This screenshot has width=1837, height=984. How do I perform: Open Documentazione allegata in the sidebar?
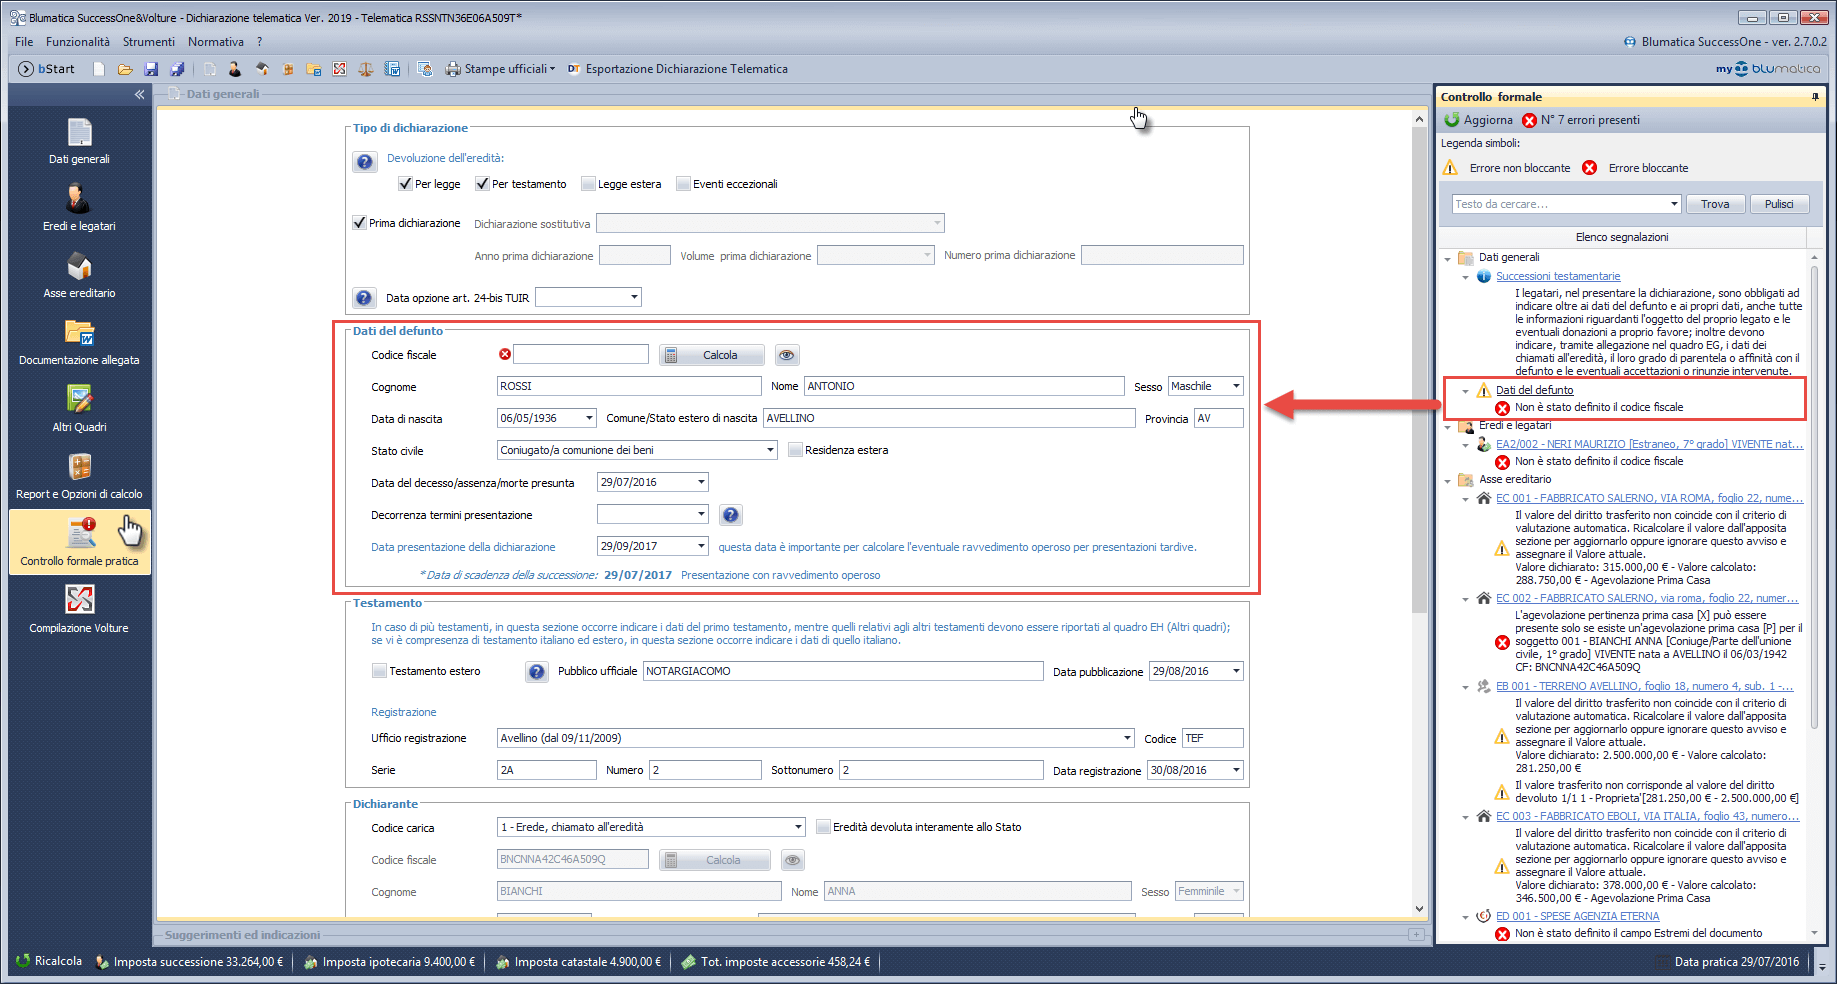(x=79, y=342)
